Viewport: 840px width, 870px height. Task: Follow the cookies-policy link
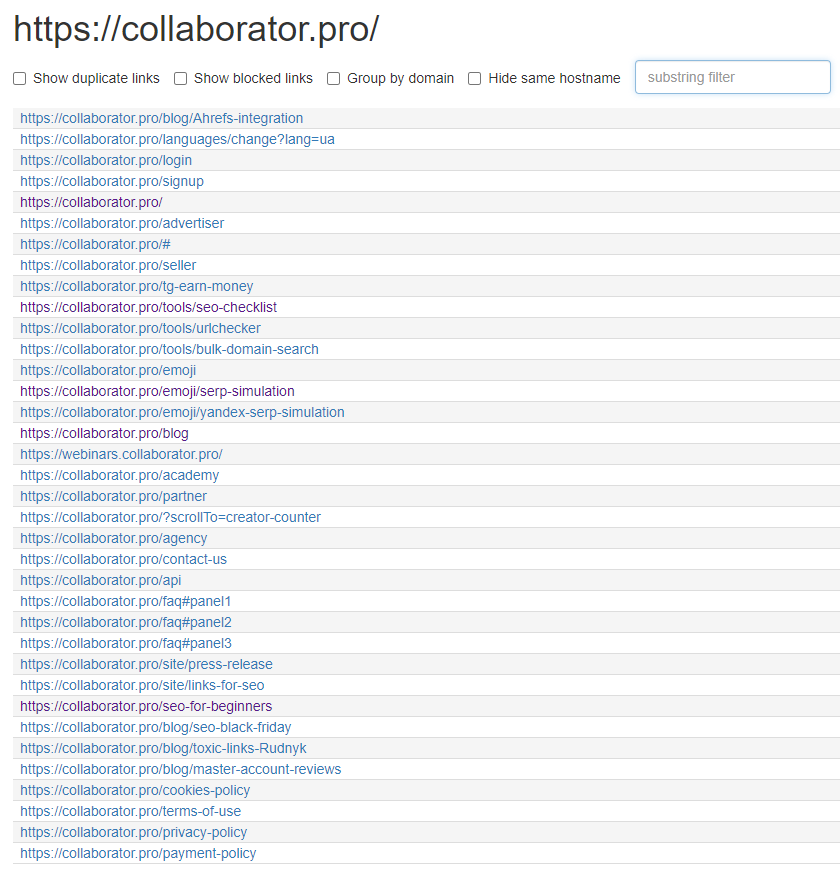135,790
